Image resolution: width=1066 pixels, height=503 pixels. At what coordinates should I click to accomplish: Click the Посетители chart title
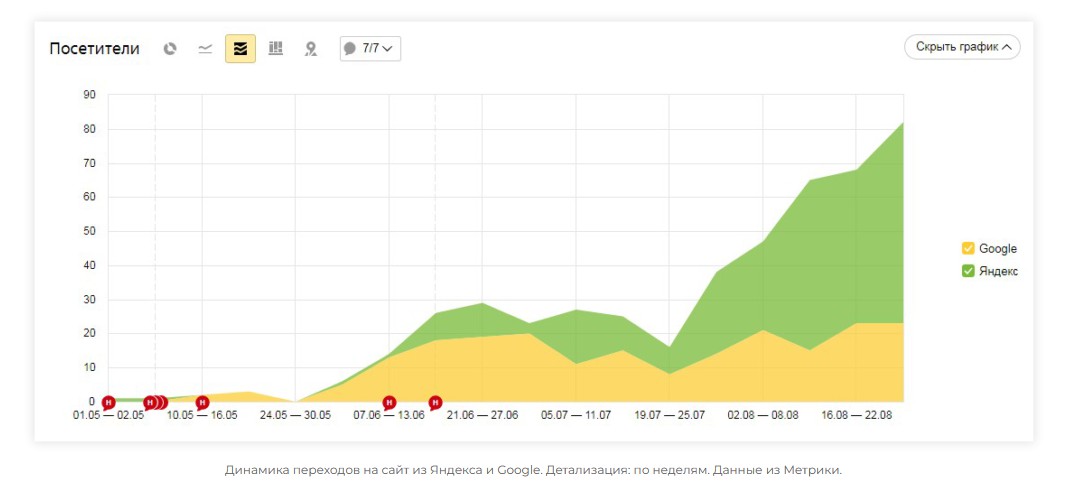(x=94, y=48)
